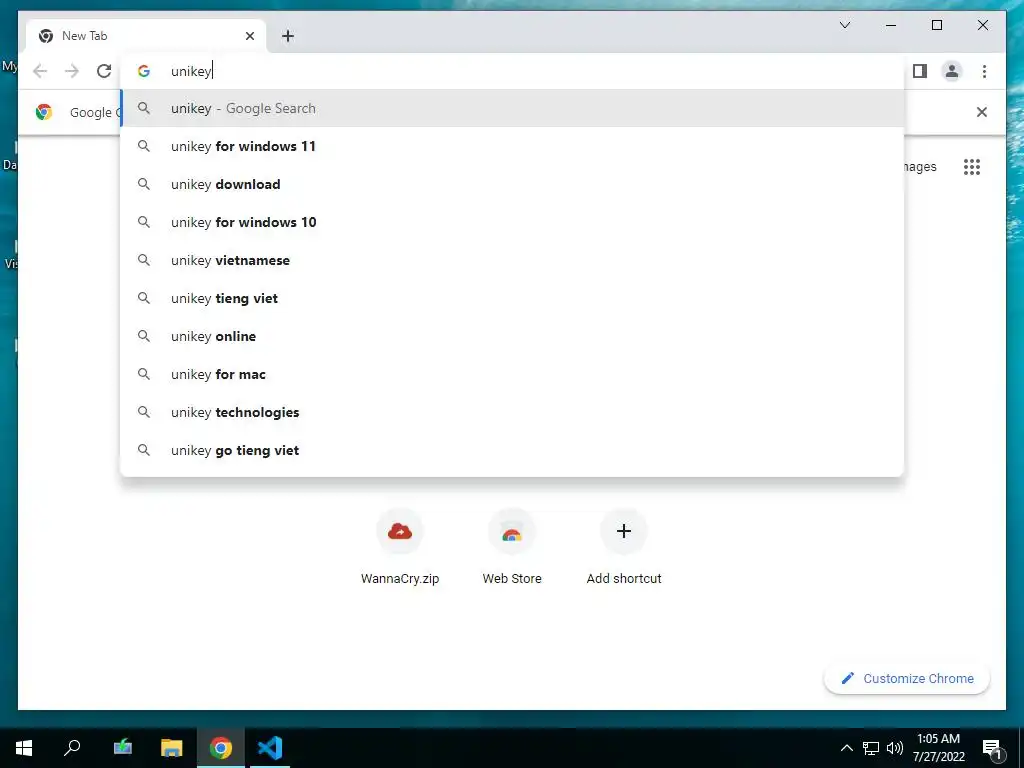Image resolution: width=1024 pixels, height=768 pixels.
Task: Select 'unikey tieng viet' suggestion
Action: 512,298
